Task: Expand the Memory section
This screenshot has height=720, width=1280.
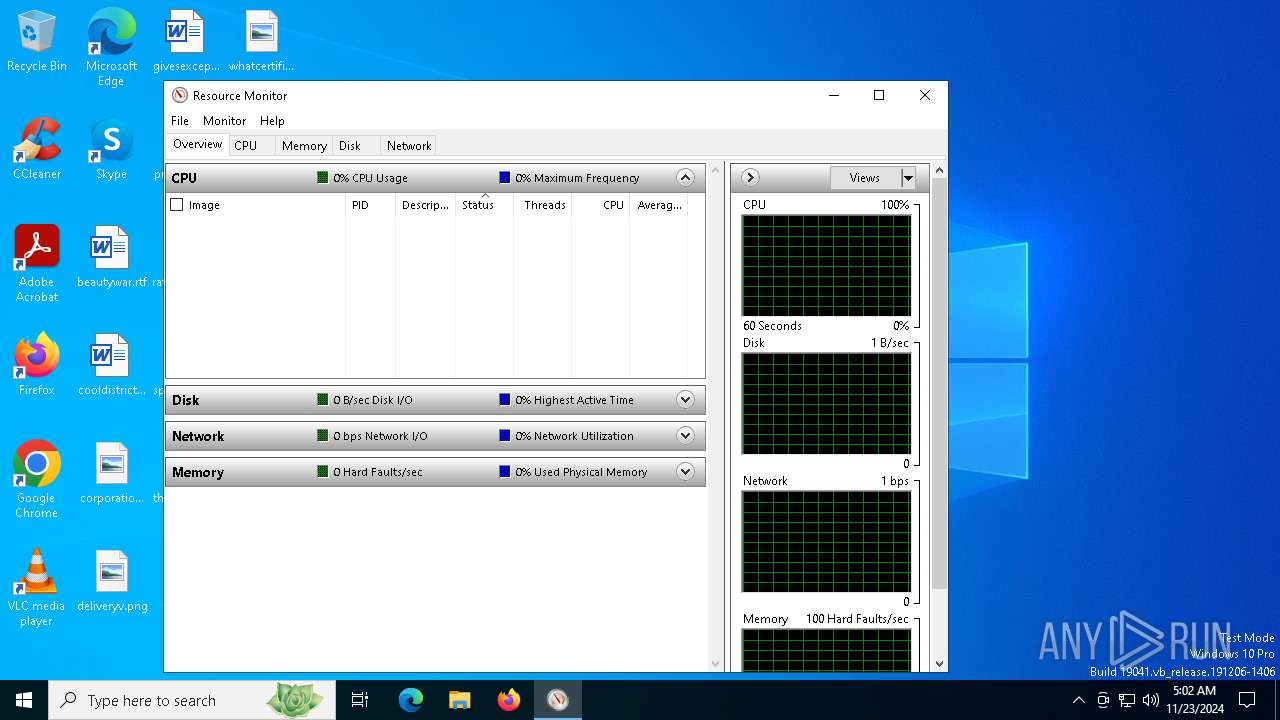Action: [685, 472]
